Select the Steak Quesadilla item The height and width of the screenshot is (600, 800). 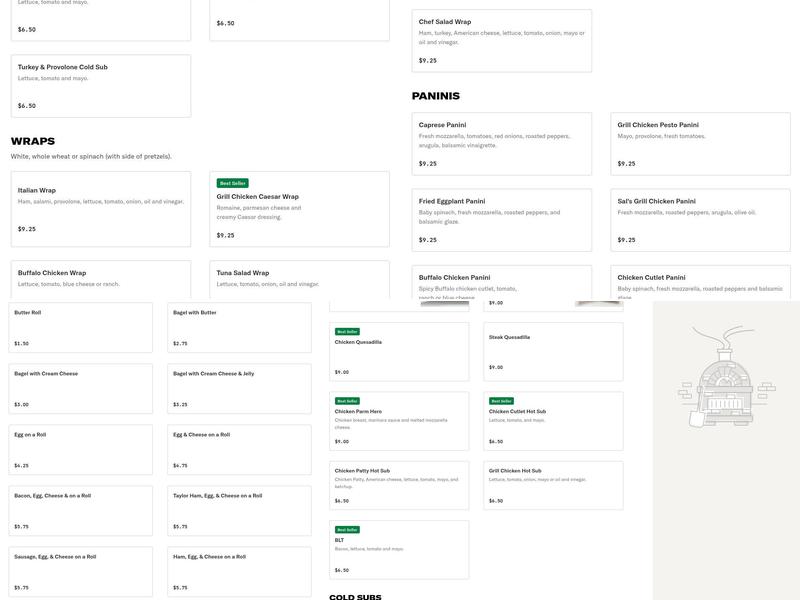coord(553,351)
